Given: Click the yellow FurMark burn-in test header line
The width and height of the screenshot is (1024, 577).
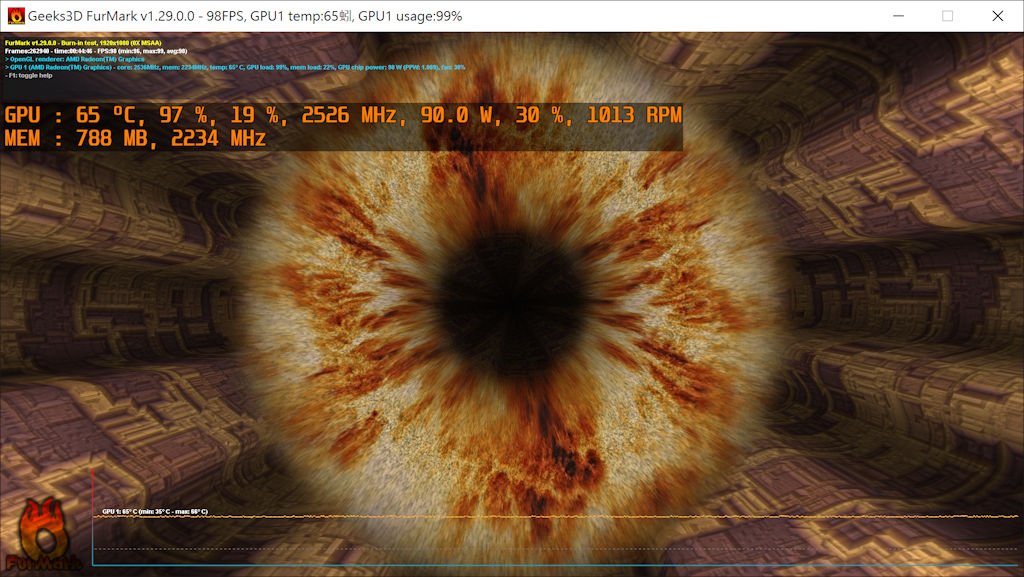Looking at the screenshot, I should point(96,43).
